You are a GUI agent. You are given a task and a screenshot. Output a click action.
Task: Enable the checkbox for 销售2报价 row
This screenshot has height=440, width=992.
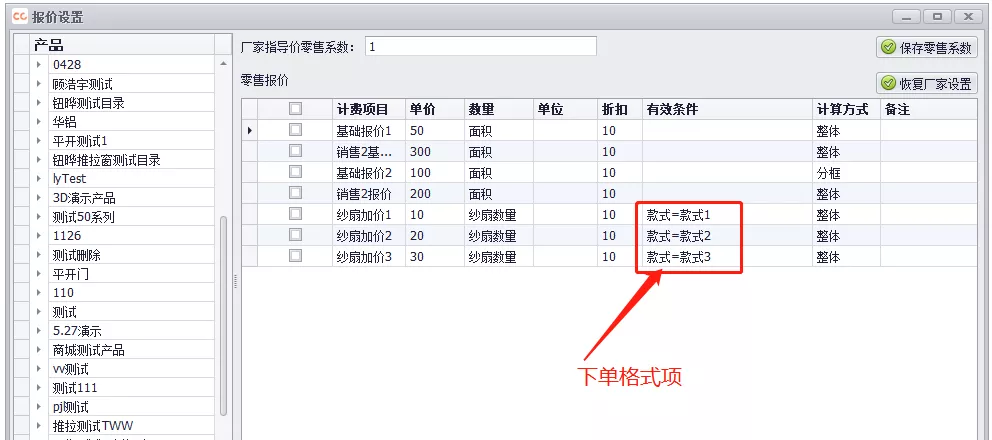tap(295, 193)
